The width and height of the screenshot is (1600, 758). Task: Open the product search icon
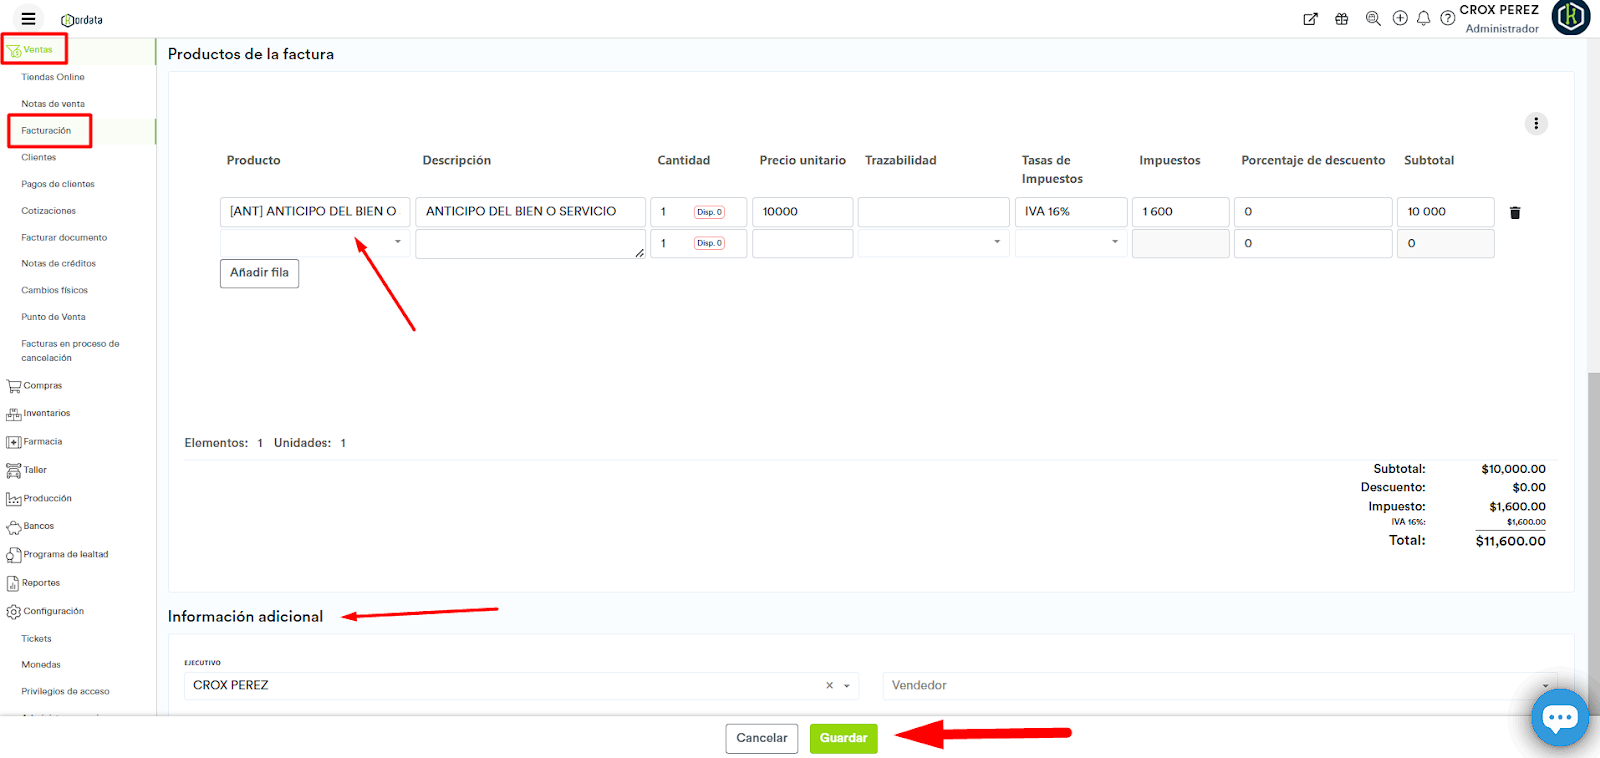tap(1373, 19)
